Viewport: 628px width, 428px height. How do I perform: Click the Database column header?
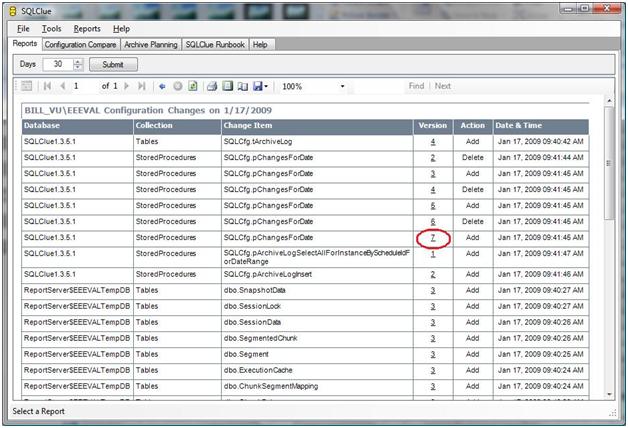(x=78, y=126)
